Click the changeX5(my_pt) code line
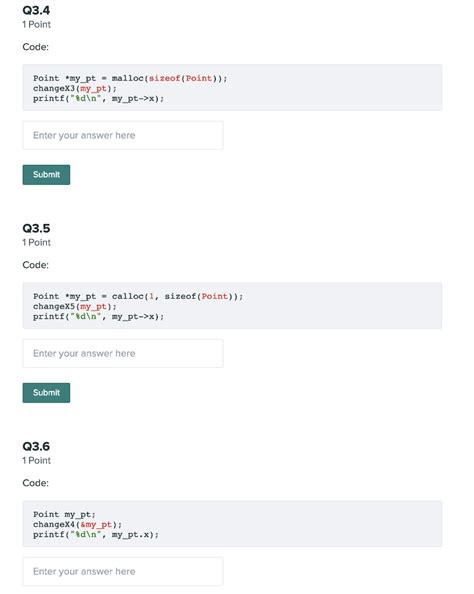Viewport: 474px width, 594px height. point(75,306)
